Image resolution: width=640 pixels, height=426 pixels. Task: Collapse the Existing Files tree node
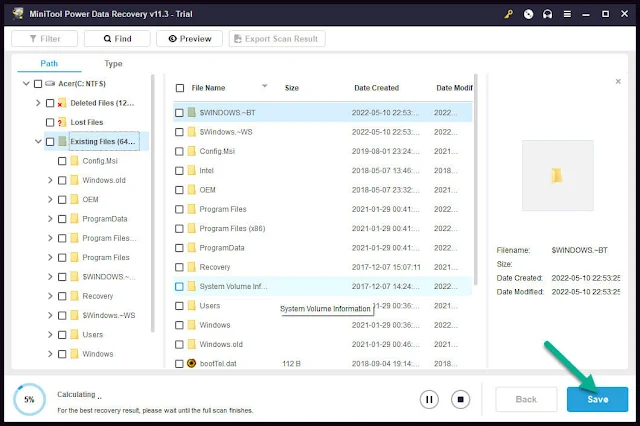coord(38,141)
